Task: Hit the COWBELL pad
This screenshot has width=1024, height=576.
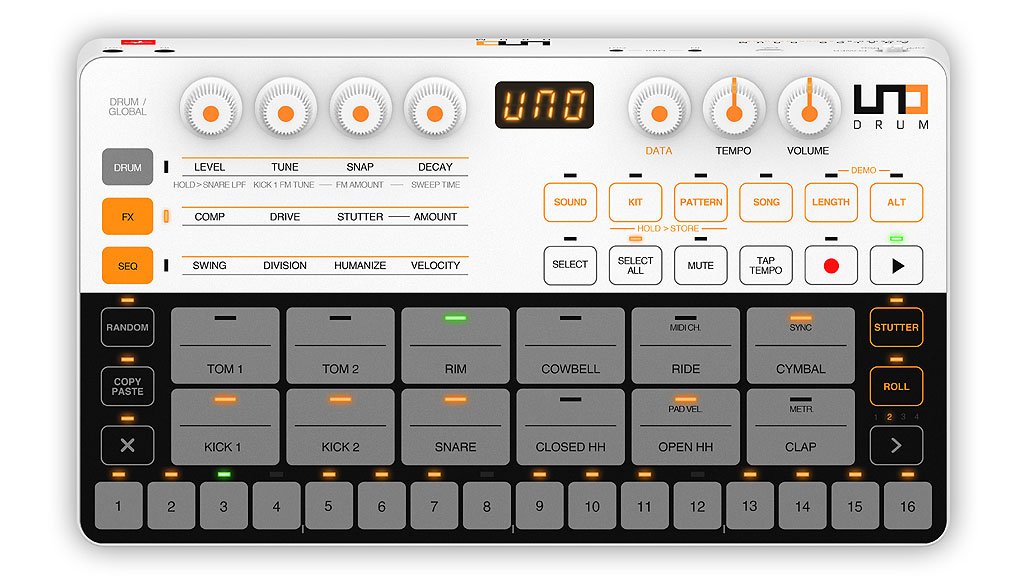Action: (x=570, y=346)
